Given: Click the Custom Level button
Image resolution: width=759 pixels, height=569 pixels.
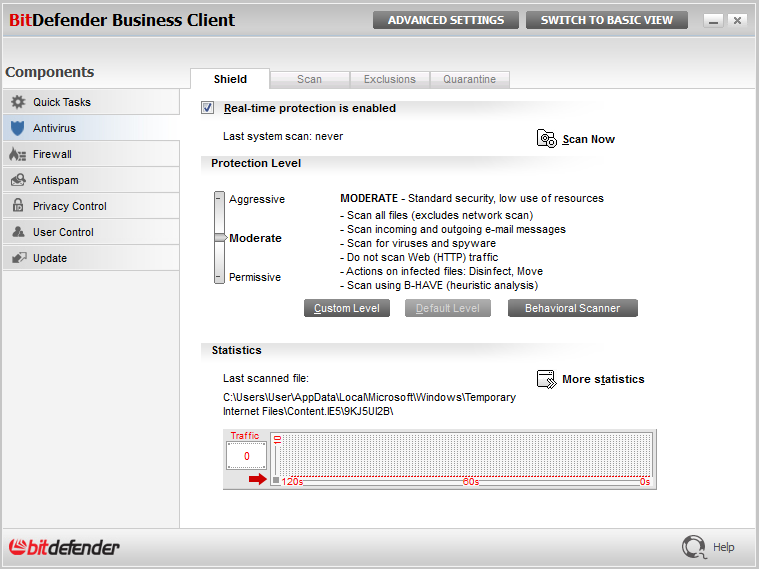Looking at the screenshot, I should click(x=347, y=308).
